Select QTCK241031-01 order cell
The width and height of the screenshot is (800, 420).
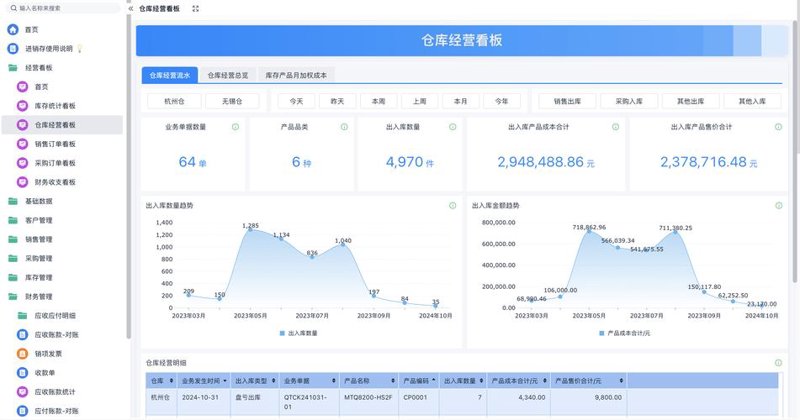[310, 402]
